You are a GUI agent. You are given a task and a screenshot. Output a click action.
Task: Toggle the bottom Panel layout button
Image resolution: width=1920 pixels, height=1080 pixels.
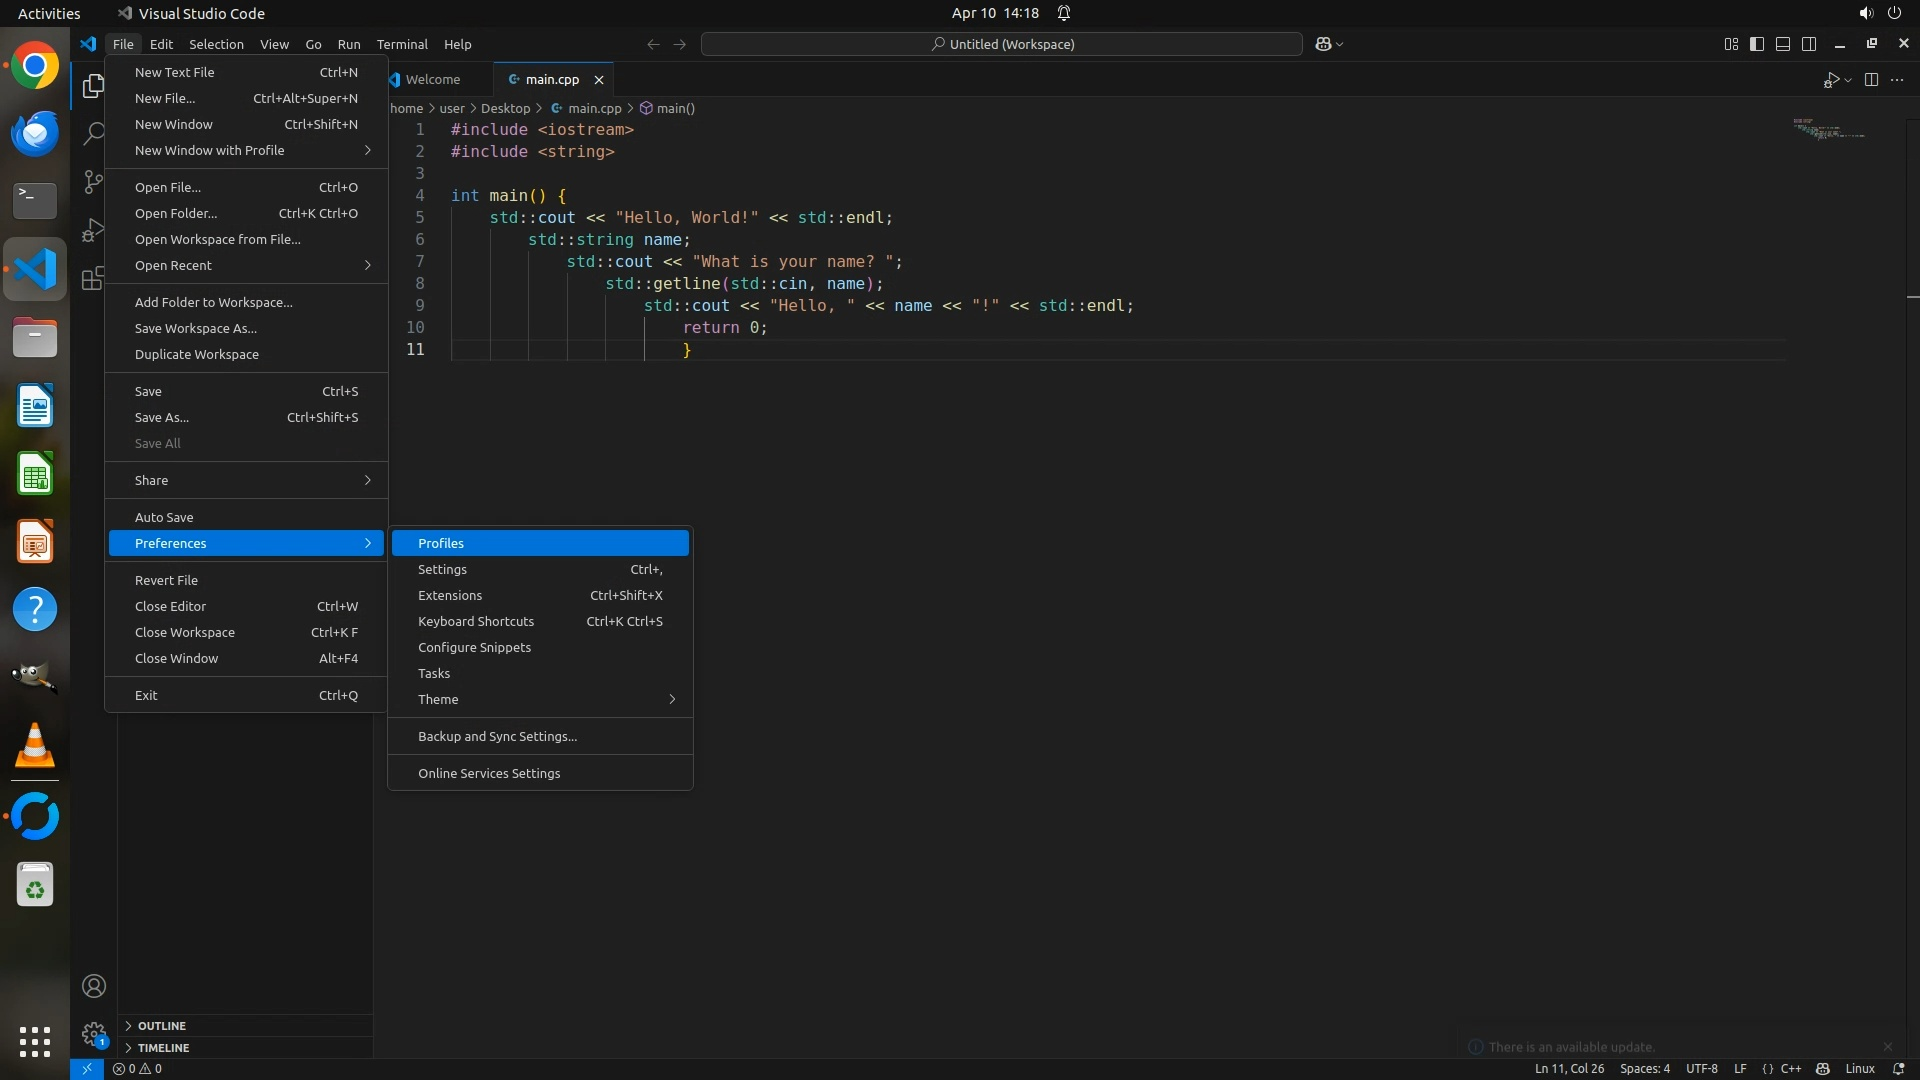tap(1783, 44)
